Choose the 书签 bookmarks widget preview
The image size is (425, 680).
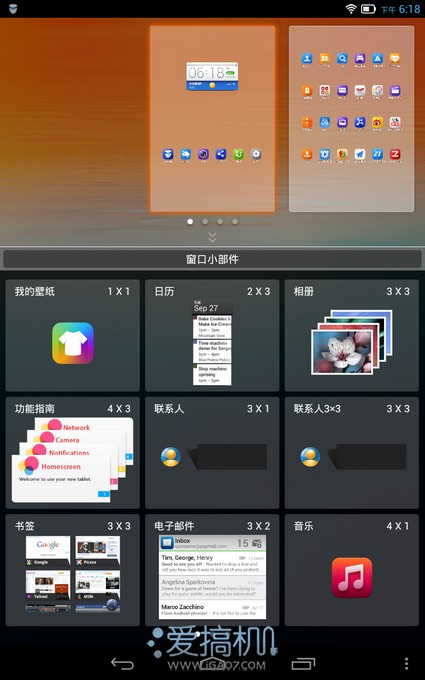click(73, 574)
